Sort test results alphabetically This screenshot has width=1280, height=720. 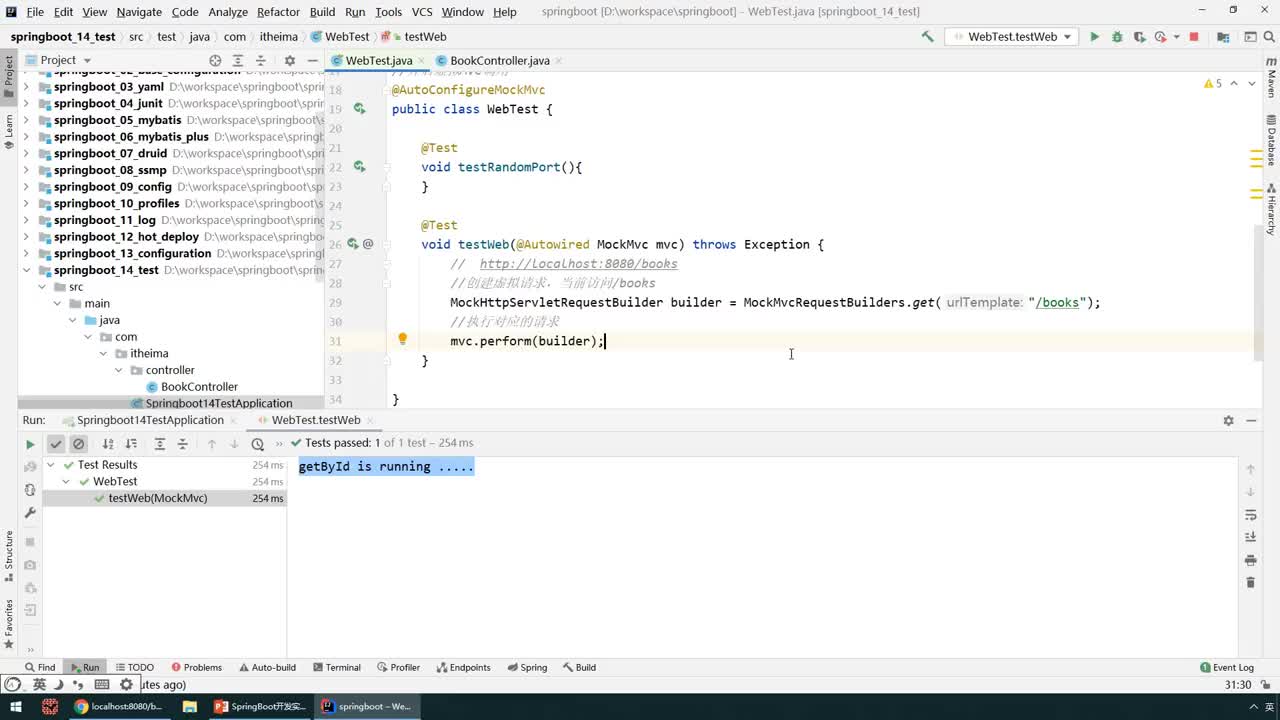point(108,444)
